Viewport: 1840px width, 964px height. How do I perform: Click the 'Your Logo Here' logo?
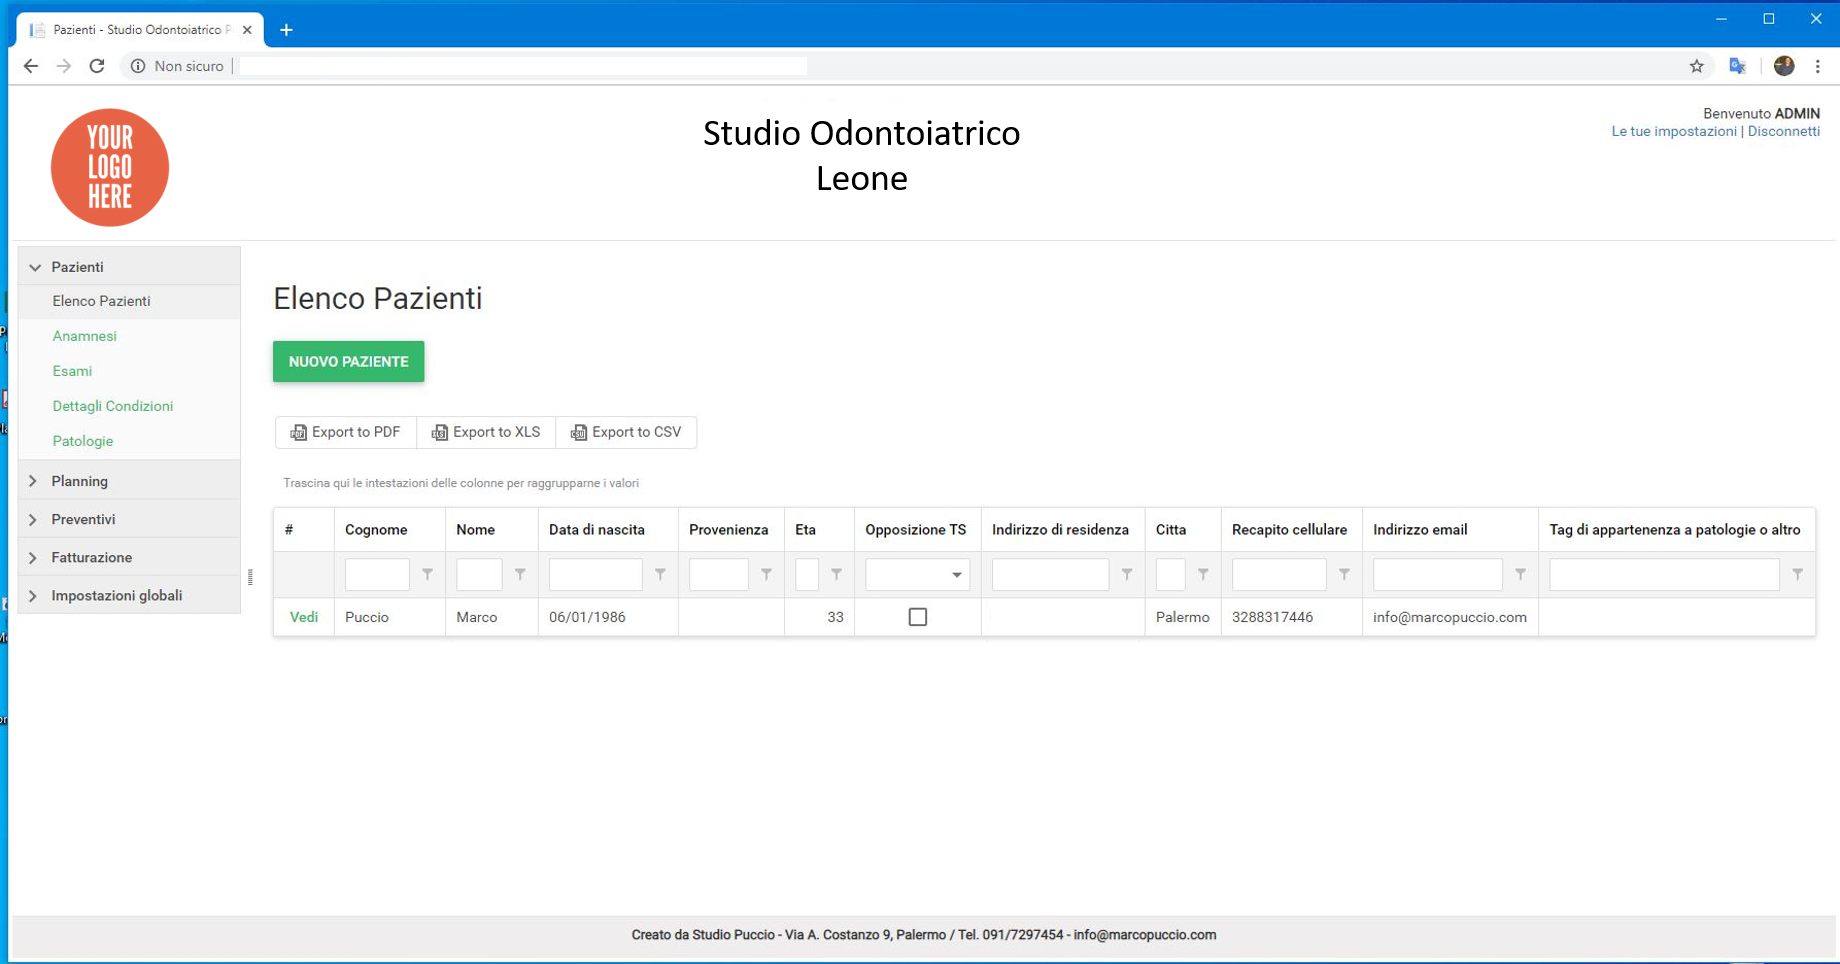tap(110, 167)
